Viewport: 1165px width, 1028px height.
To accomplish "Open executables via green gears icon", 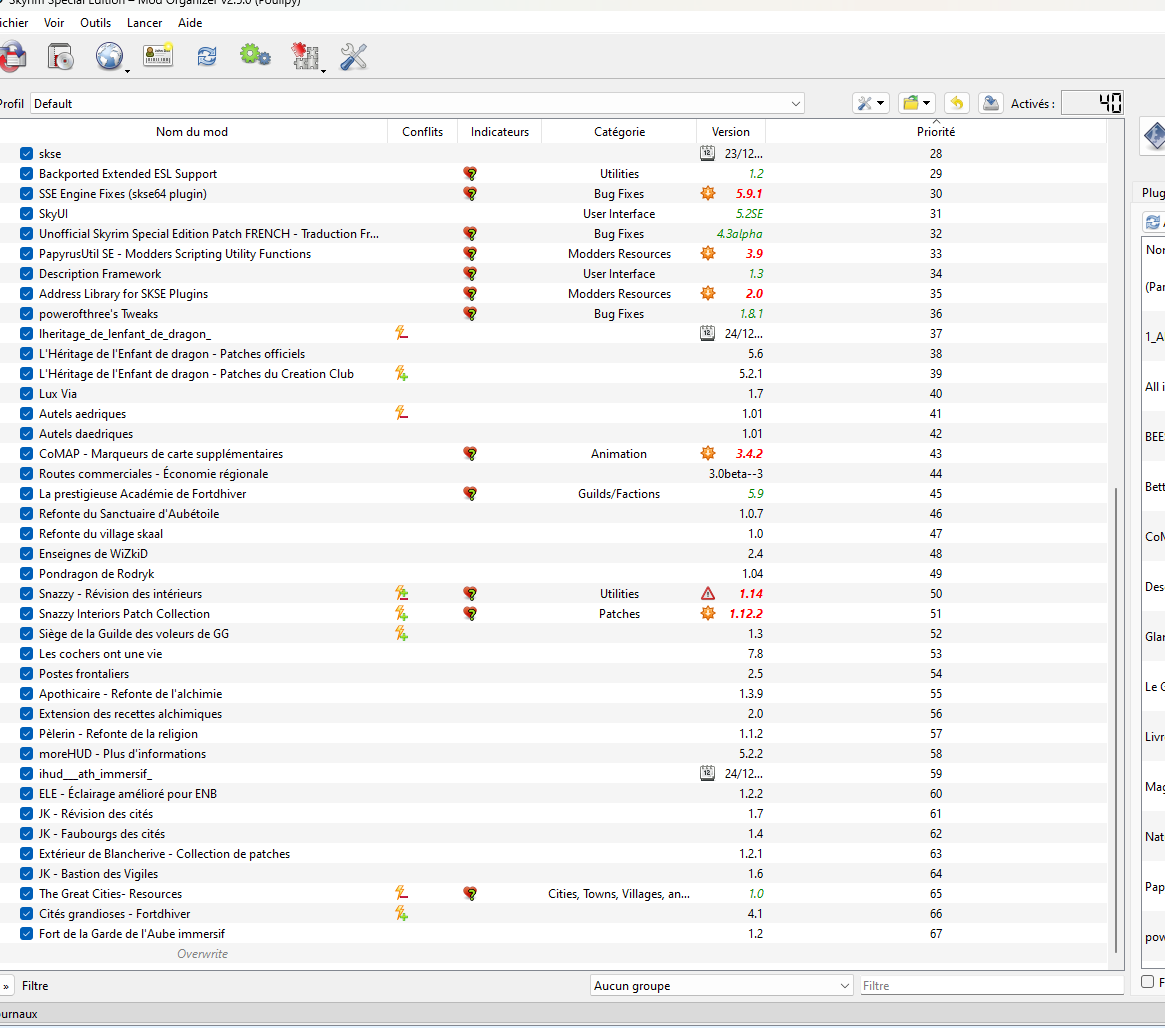I will click(255, 56).
